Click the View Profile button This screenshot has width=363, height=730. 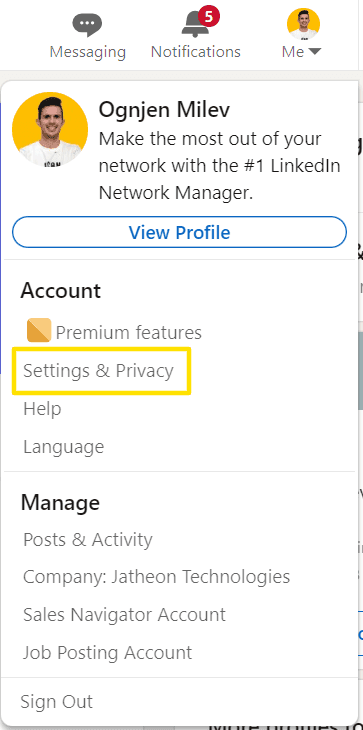pyautogui.click(x=179, y=232)
